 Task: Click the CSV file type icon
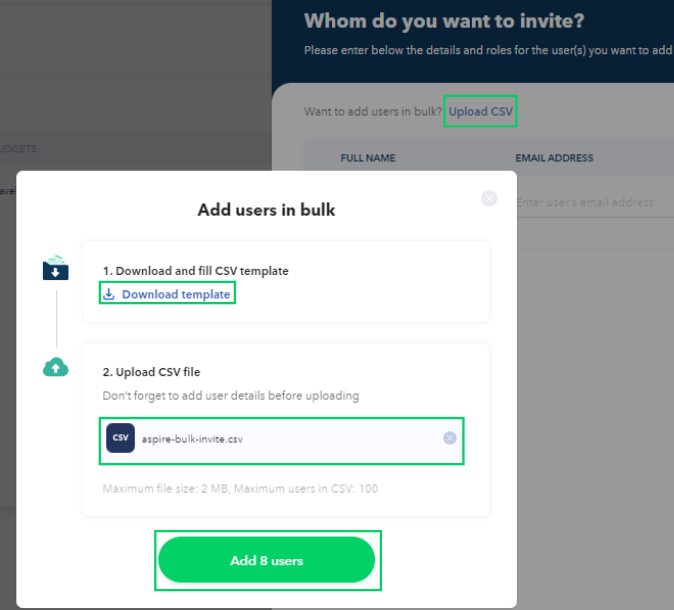pyautogui.click(x=120, y=438)
